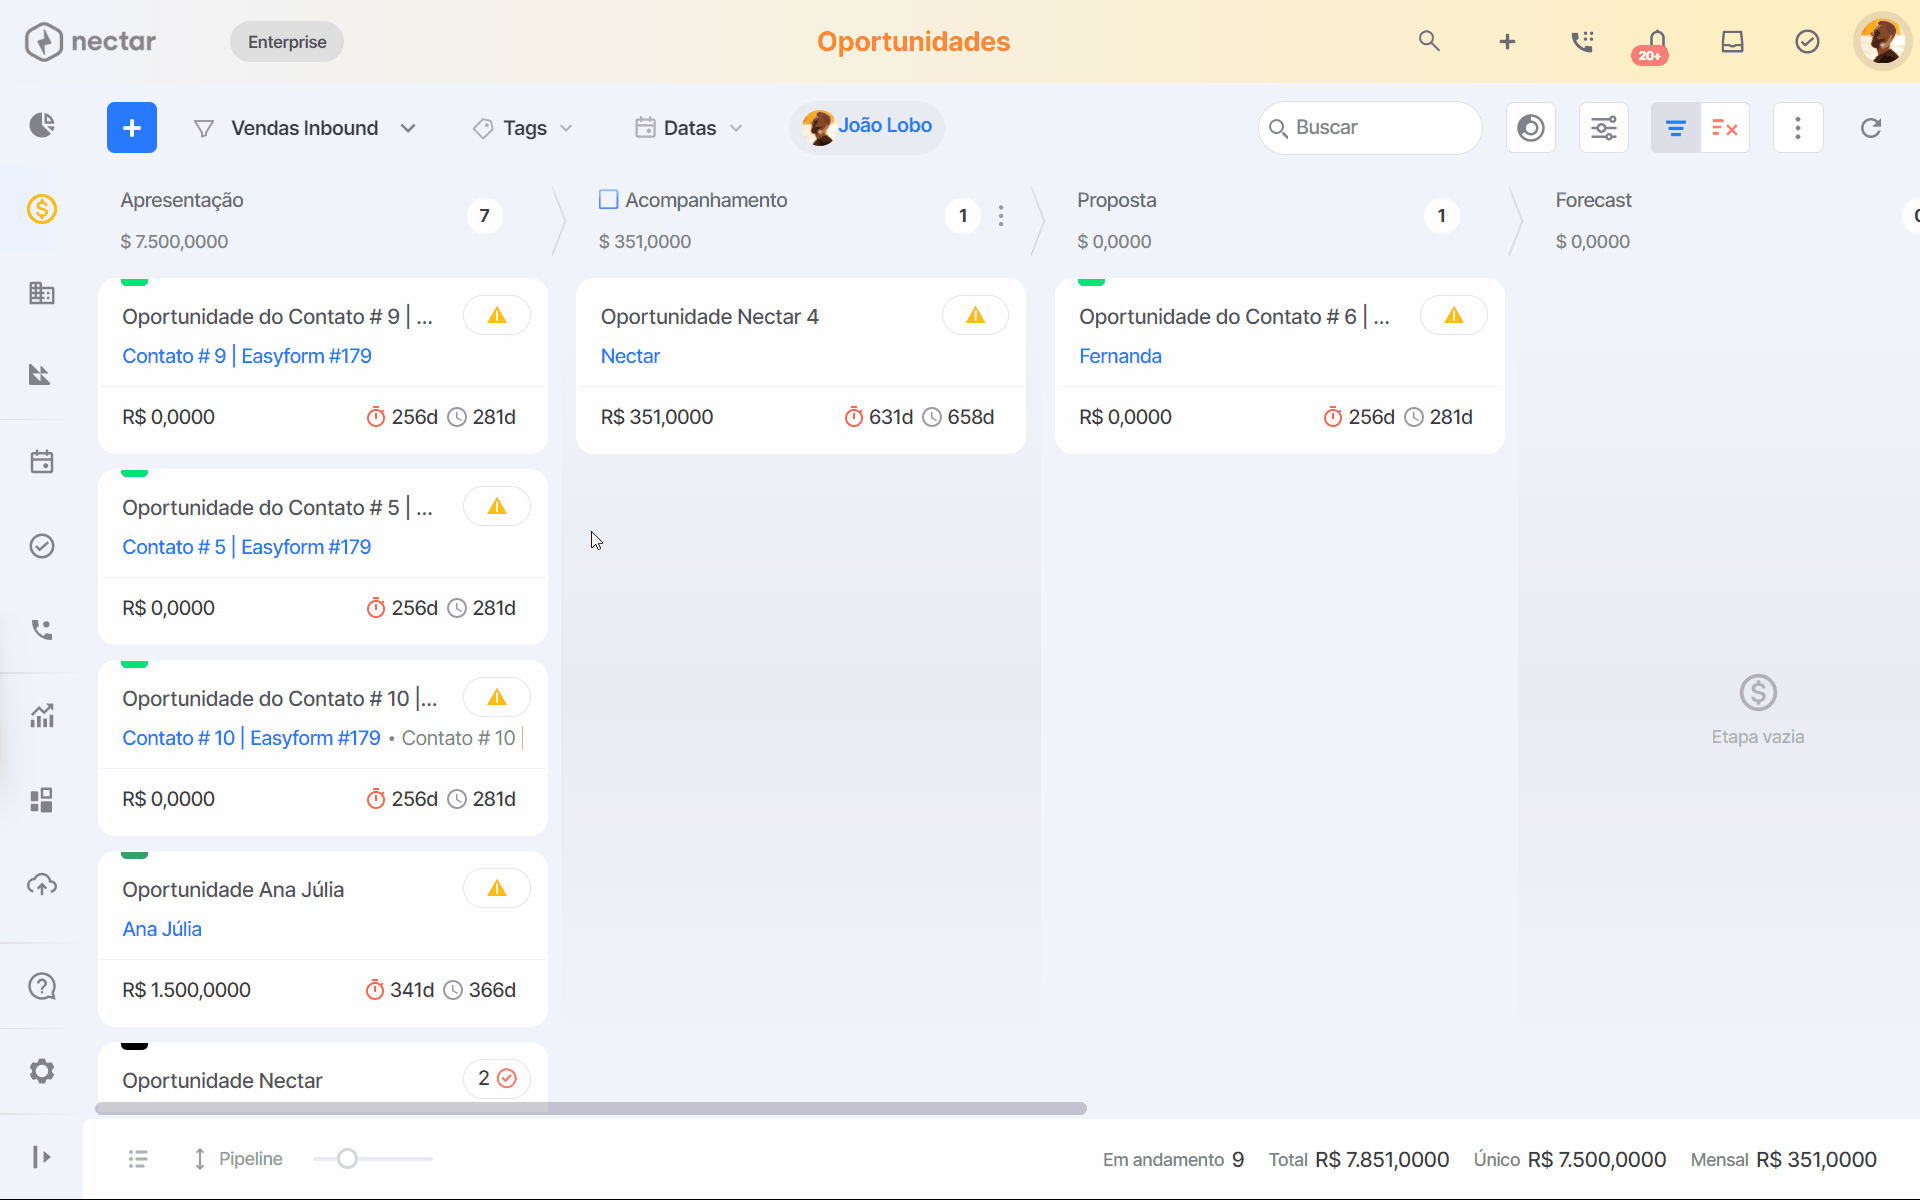This screenshot has width=1920, height=1200.
Task: Open the calendar icon in left sidebar
Action: click(x=42, y=462)
